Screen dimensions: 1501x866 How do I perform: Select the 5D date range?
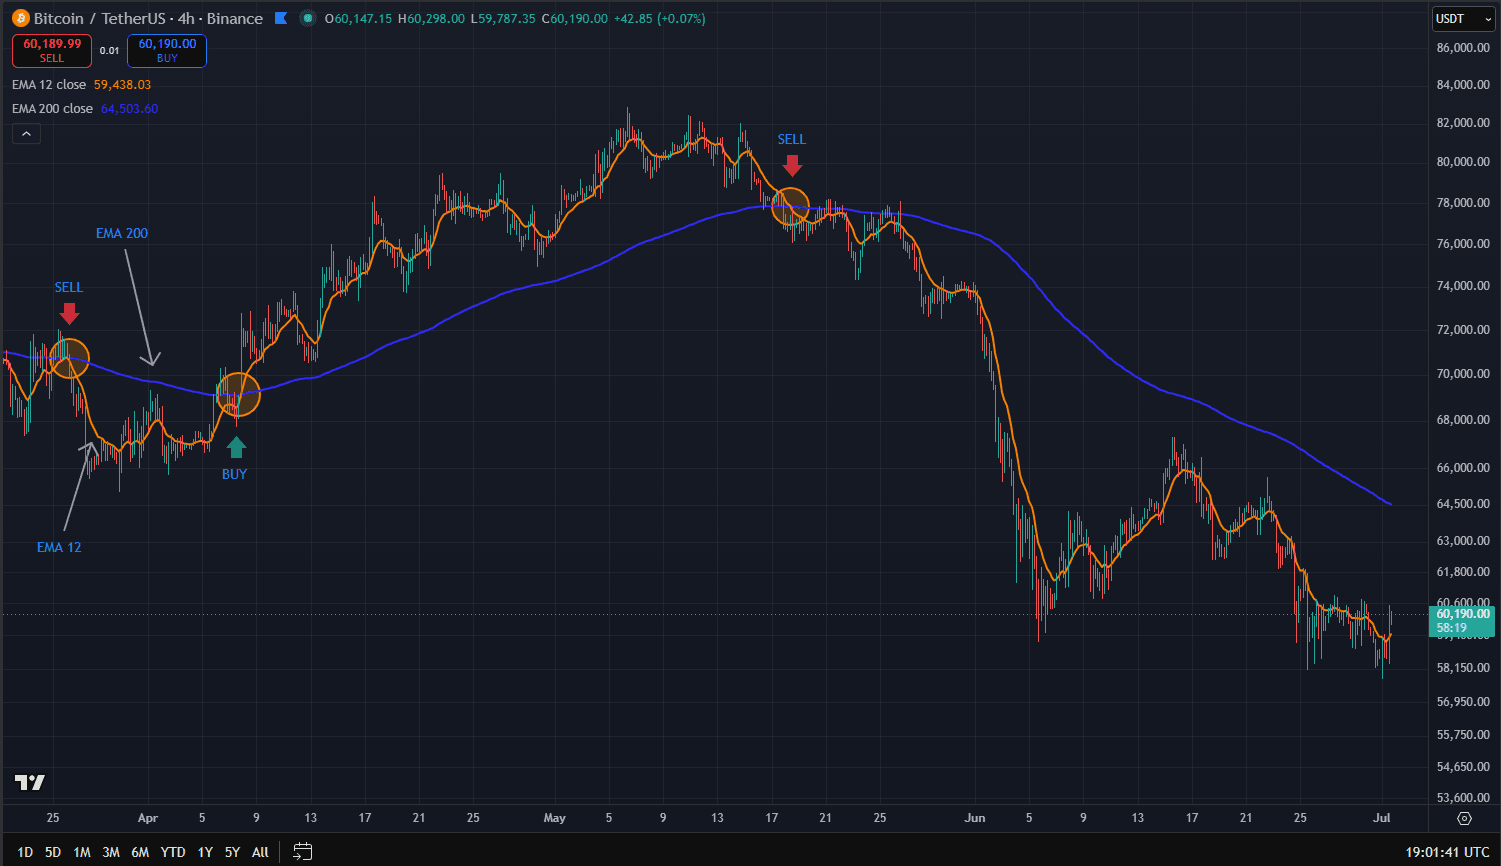[x=53, y=852]
